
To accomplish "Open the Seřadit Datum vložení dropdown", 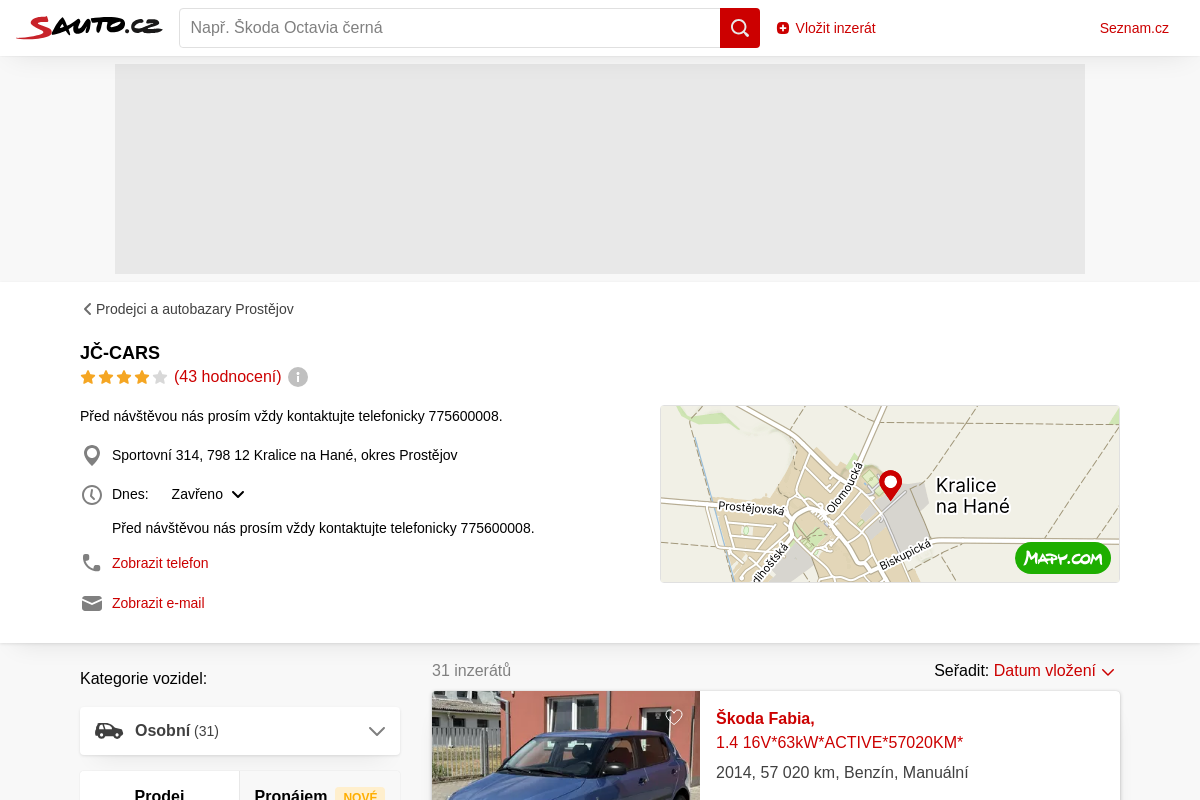I will (x=1054, y=671).
